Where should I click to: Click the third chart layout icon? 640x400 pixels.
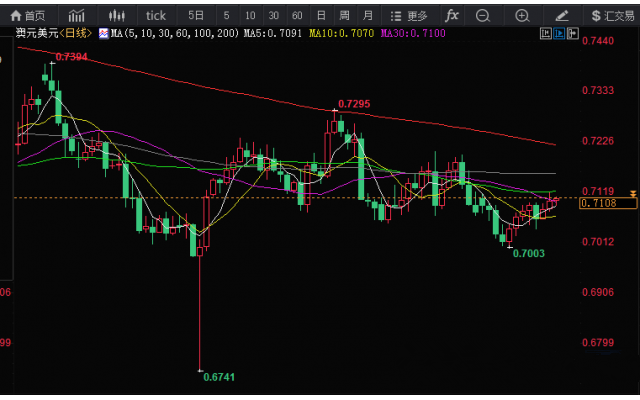pyautogui.click(x=573, y=33)
